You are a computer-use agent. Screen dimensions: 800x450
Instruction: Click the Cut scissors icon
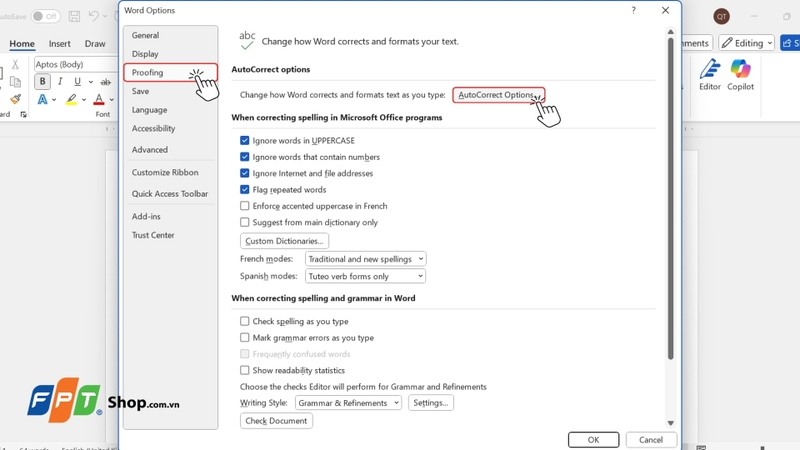[x=15, y=65]
